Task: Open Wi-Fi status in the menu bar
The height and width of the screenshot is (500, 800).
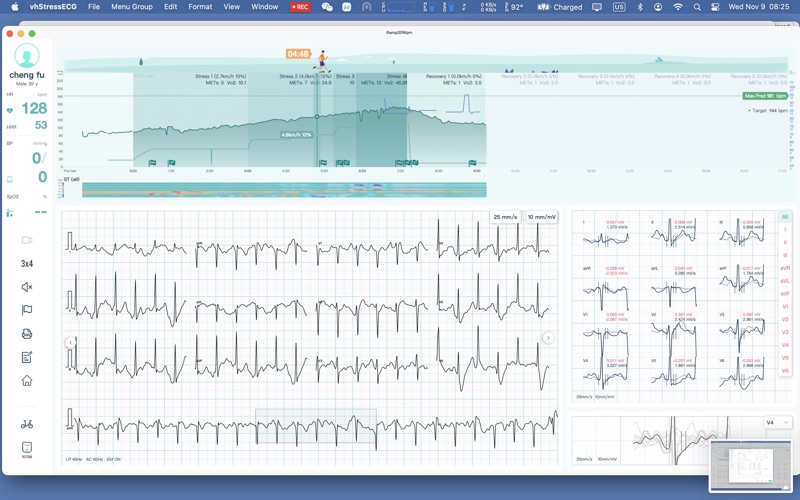Action: pyautogui.click(x=678, y=7)
